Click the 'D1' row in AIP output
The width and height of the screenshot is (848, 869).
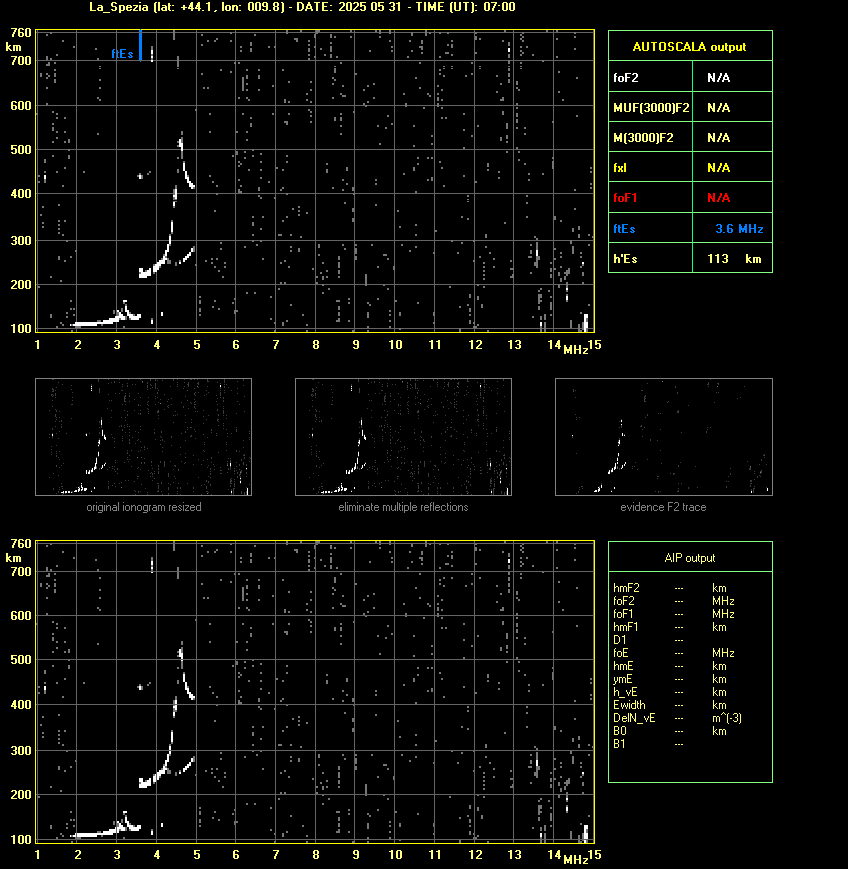pos(648,640)
